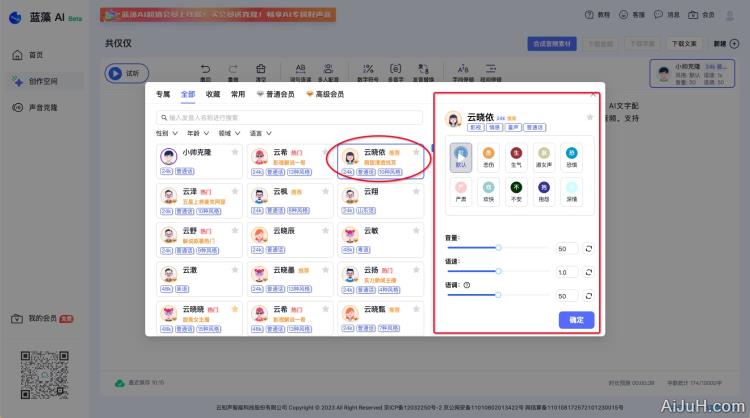Expand the 语言 filter dropdown
750x418 pixels.
(259, 132)
